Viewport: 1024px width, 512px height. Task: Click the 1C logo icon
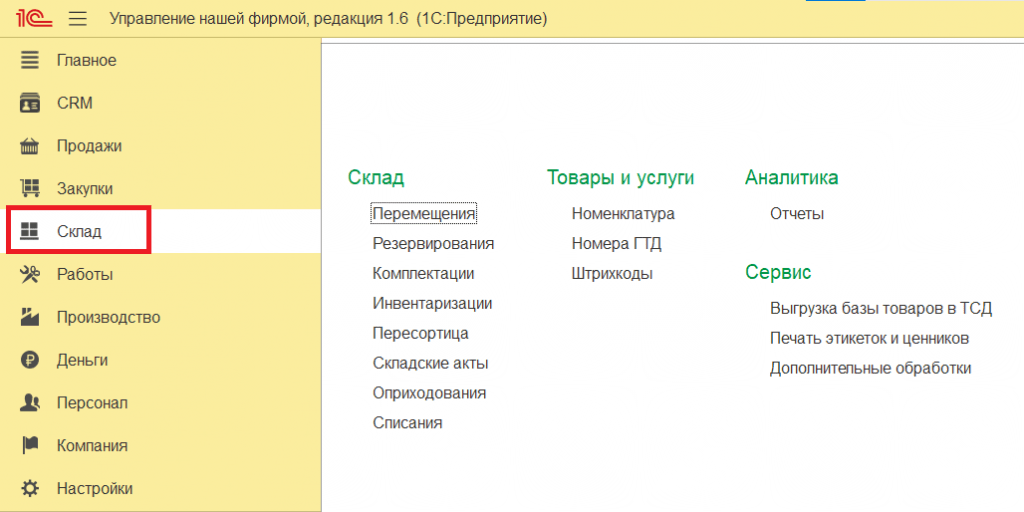tap(34, 18)
